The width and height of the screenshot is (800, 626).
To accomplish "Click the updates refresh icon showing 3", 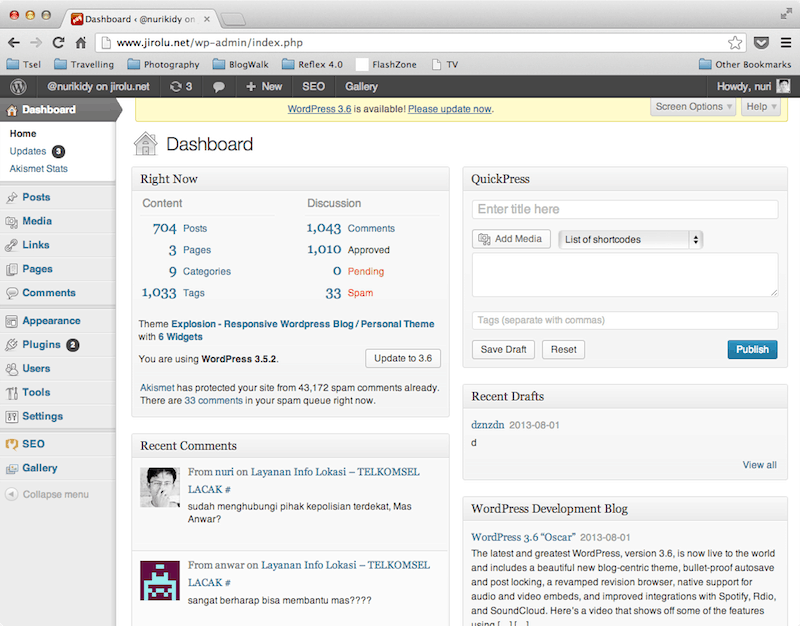I will tap(181, 87).
